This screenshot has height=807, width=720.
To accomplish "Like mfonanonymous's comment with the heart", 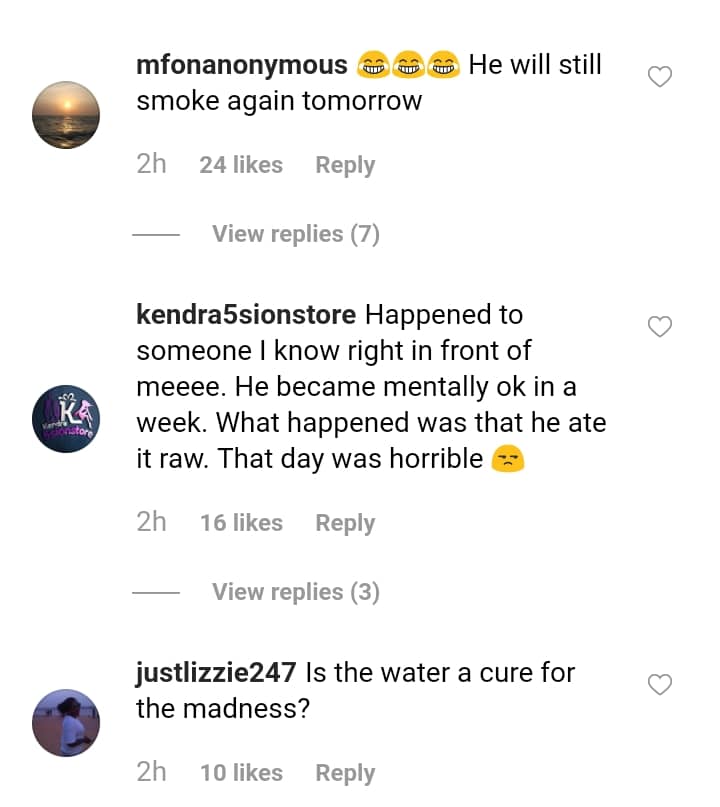I will [x=660, y=77].
